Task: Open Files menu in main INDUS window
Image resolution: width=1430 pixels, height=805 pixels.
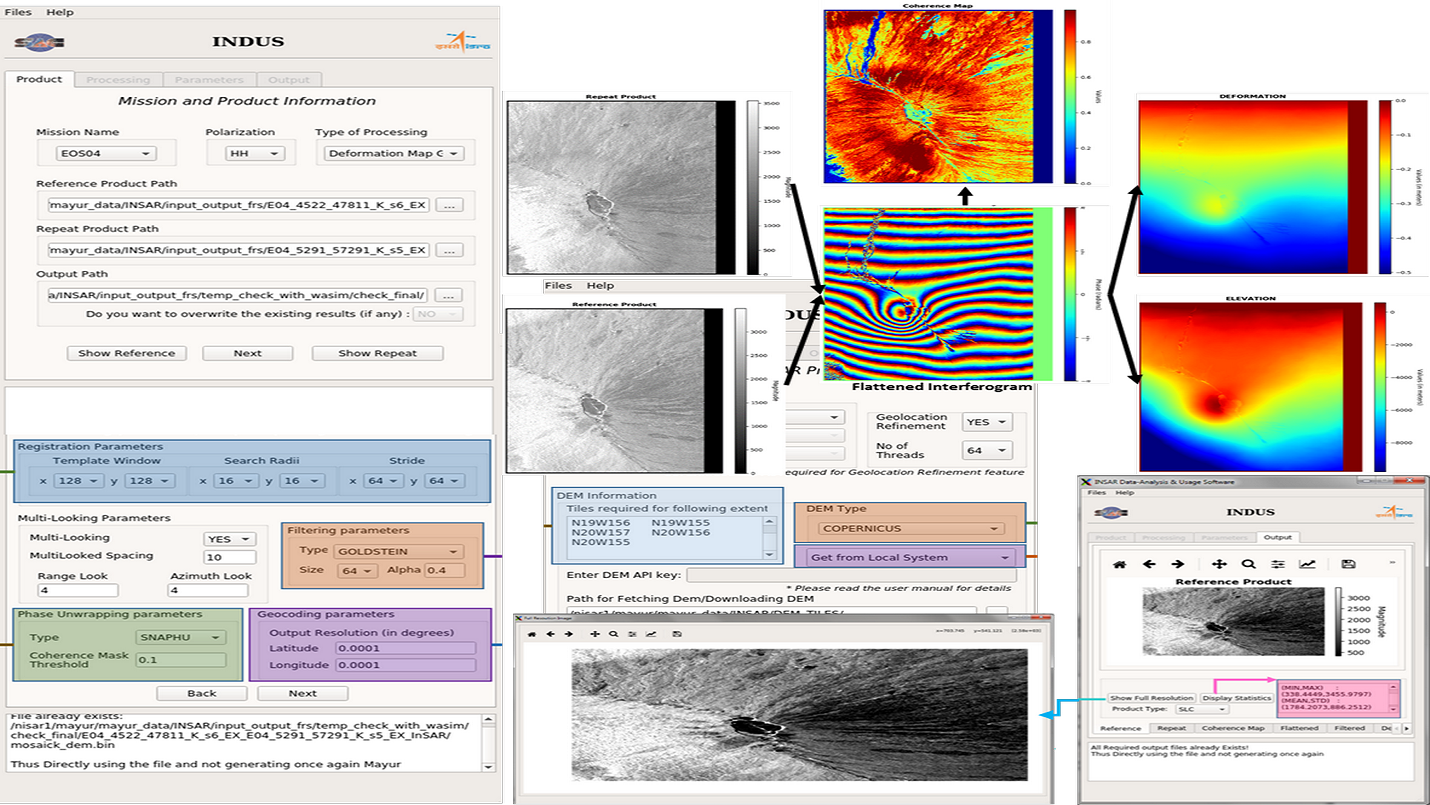Action: (18, 12)
